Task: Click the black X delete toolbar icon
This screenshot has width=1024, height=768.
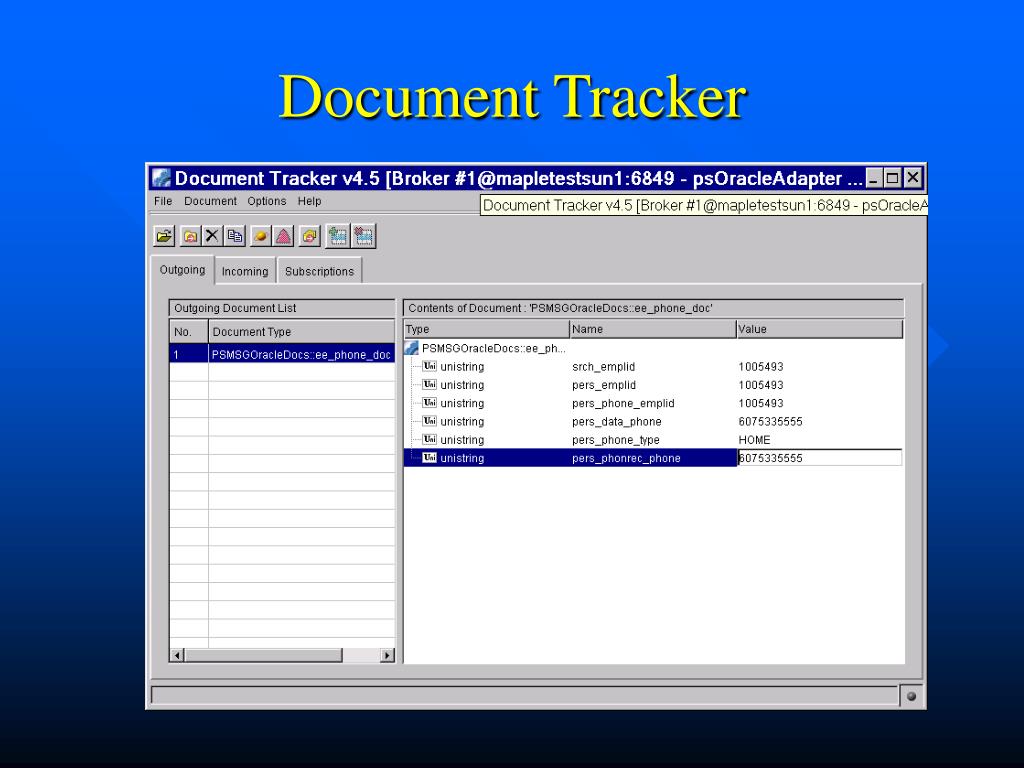Action: tap(212, 236)
